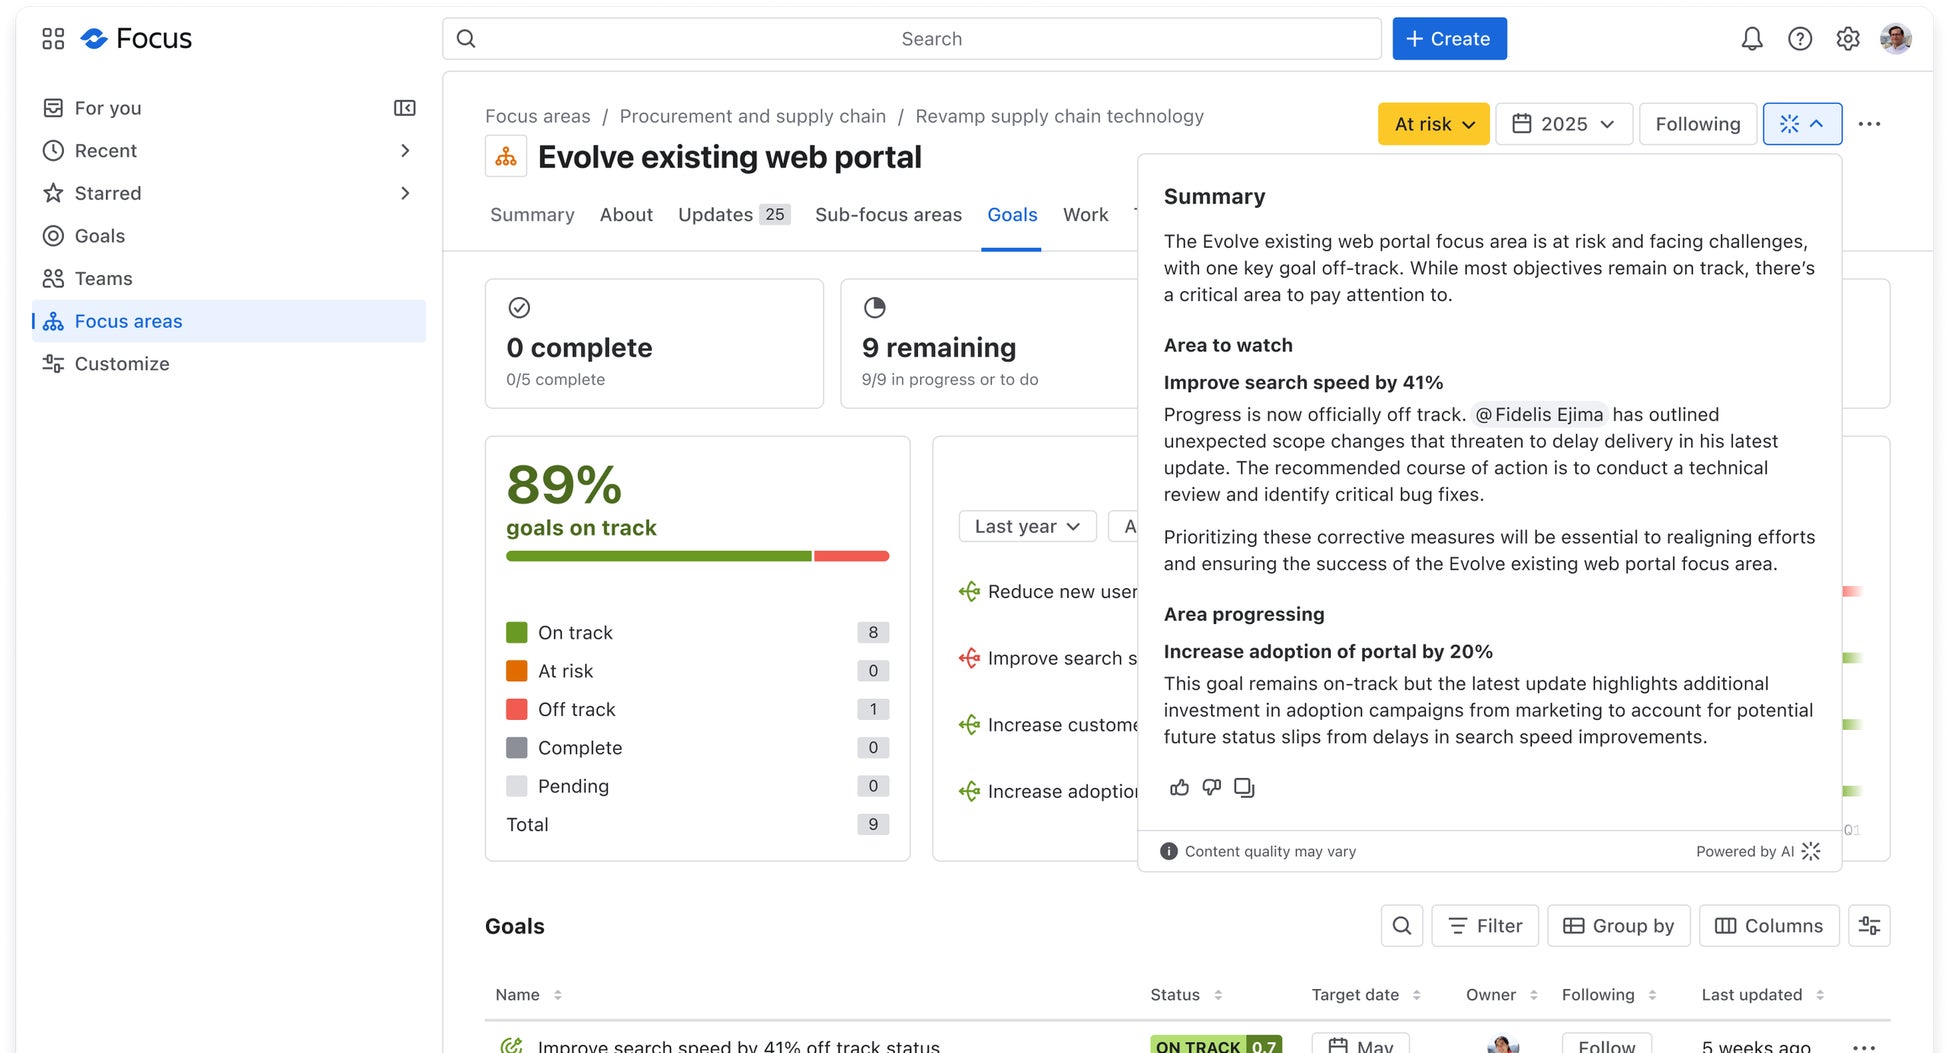Toggle the Following button
Screen dimensions: 1950x1053
(1697, 124)
